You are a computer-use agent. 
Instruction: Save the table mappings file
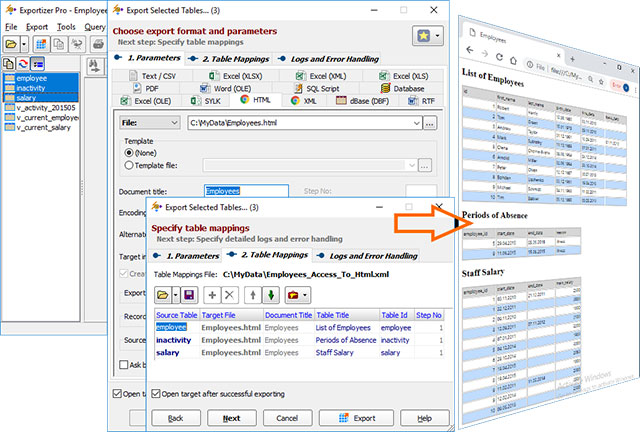click(189, 295)
